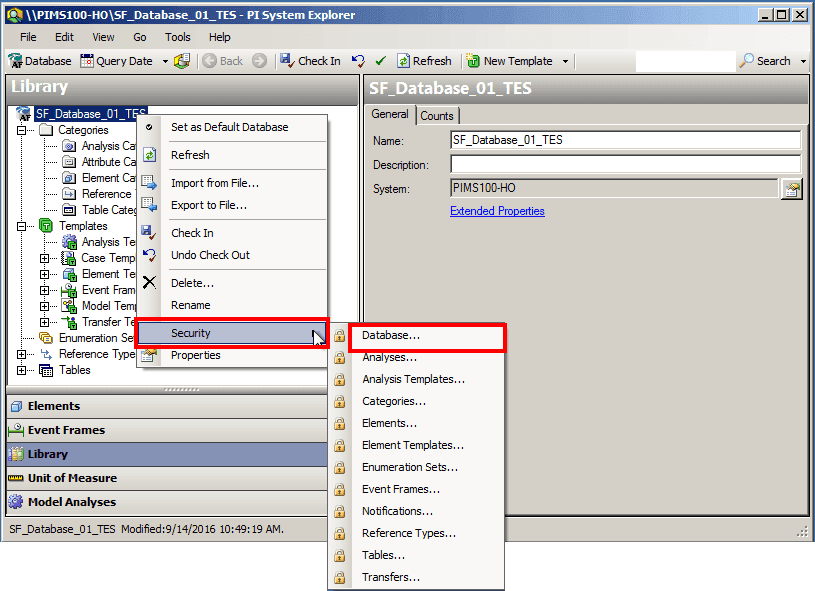Viewport: 815px width, 591px height.
Task: Click the browse icon beside the System field
Action: pos(791,187)
